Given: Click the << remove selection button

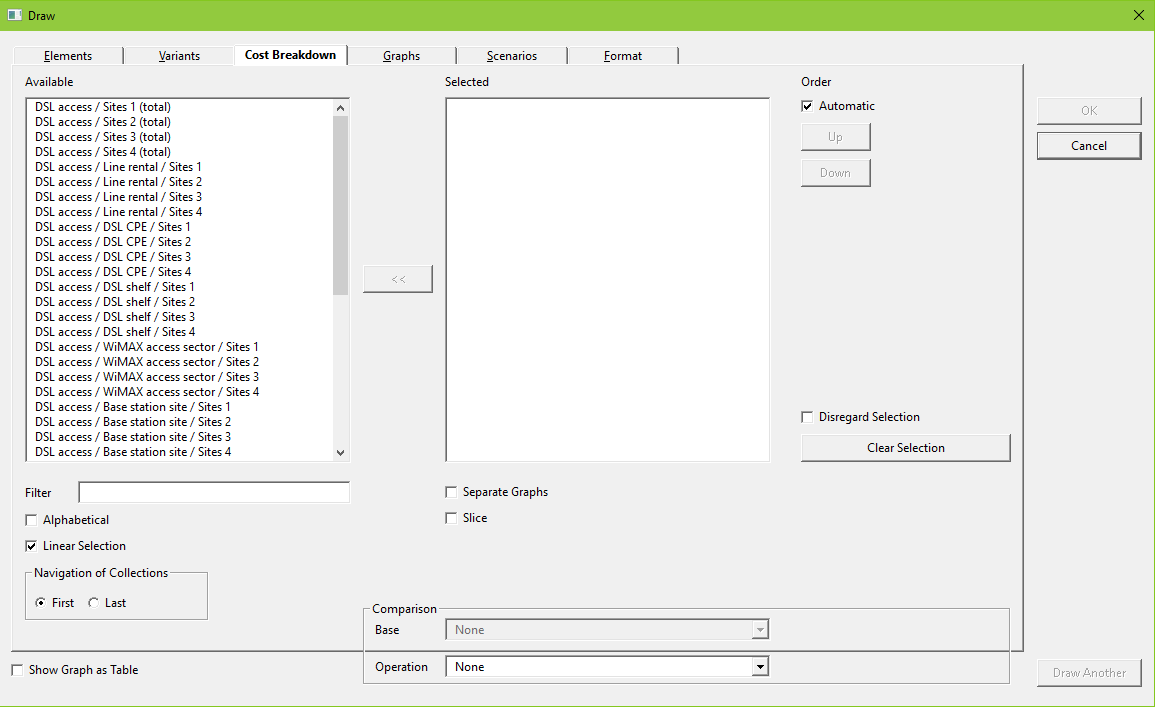Looking at the screenshot, I should coord(398,279).
